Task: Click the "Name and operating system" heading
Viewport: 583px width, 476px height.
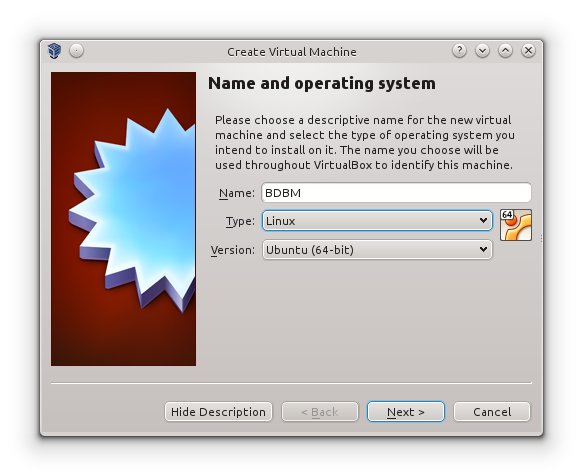Action: tap(322, 83)
